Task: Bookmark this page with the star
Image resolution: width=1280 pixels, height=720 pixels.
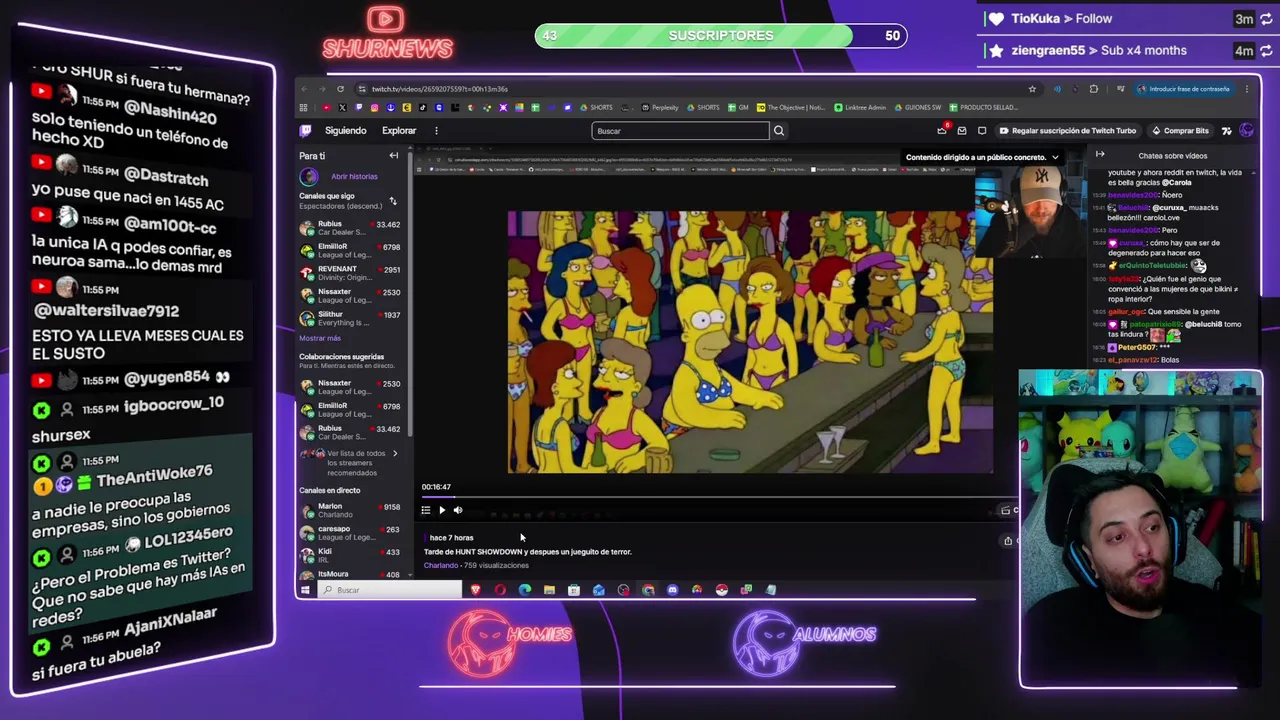Action: pyautogui.click(x=1032, y=89)
